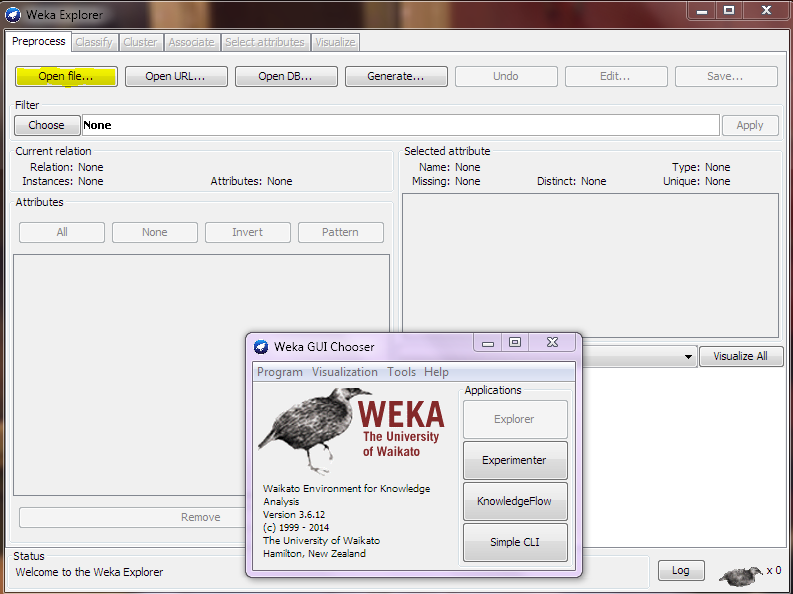Click the WEKA logo image in GUI Chooser
The image size is (793, 594).
pos(352,431)
